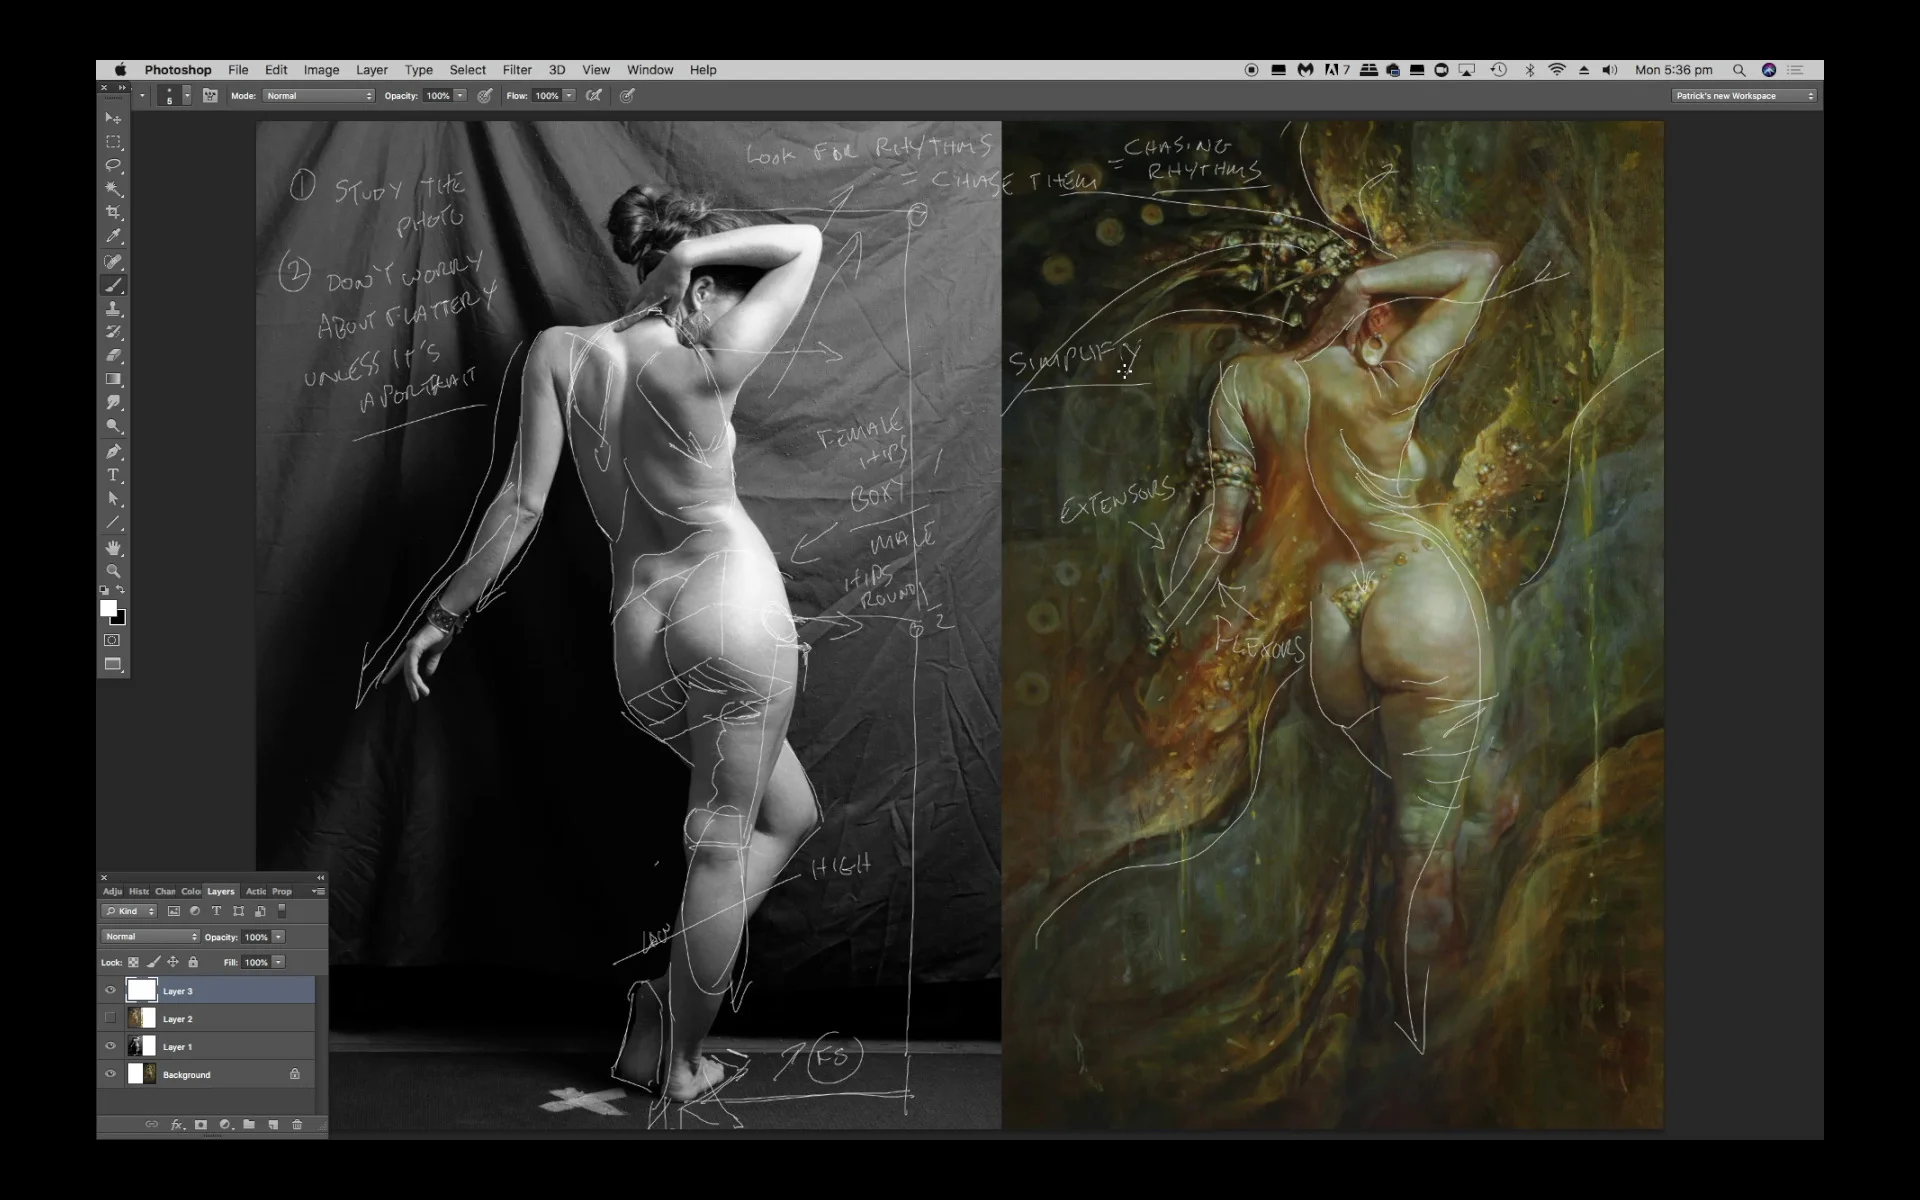Toggle lock position
Image resolution: width=1920 pixels, height=1200 pixels.
click(173, 962)
